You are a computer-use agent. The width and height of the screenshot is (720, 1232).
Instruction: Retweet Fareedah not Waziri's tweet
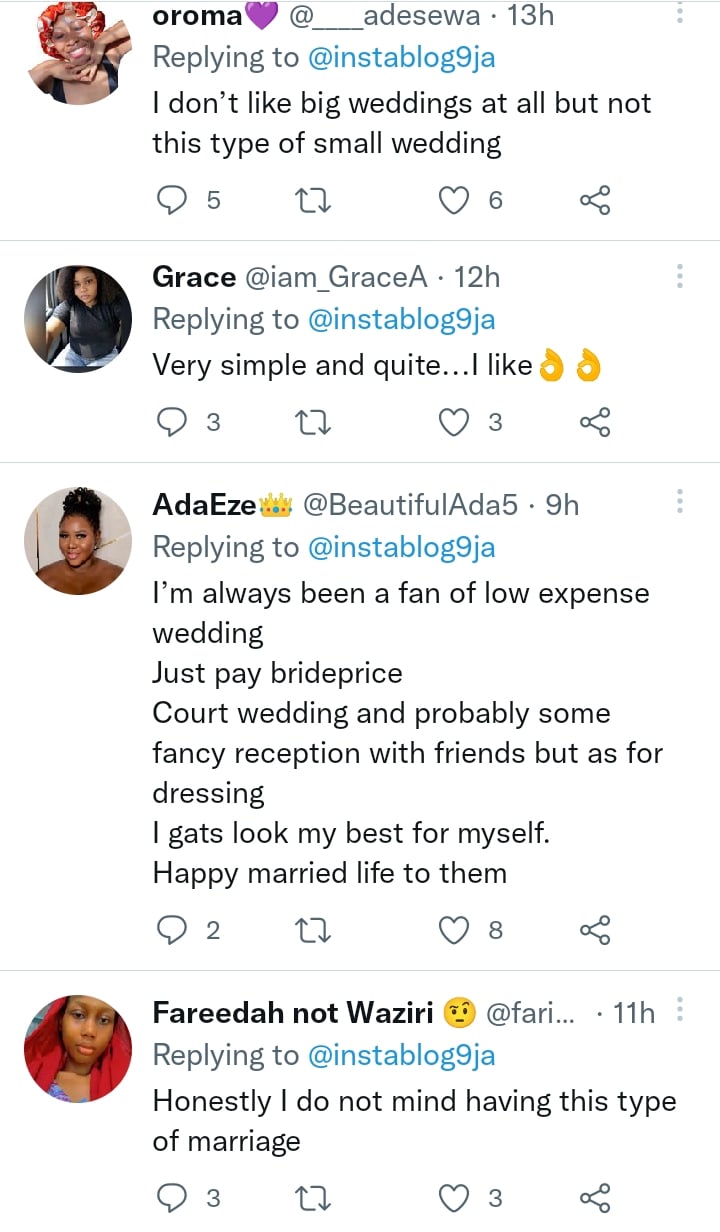pos(315,1198)
